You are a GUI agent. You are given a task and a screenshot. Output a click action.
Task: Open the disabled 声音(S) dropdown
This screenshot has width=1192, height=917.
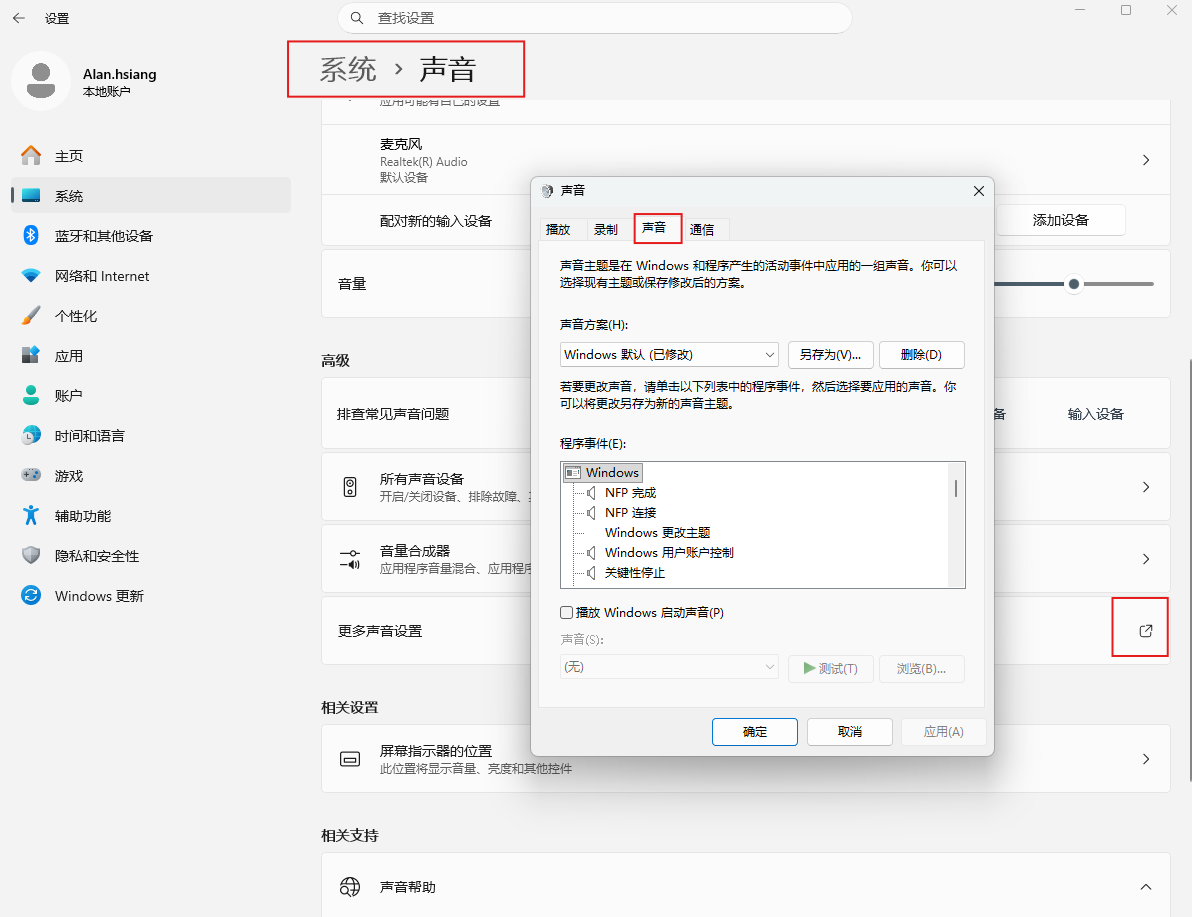[x=669, y=667]
